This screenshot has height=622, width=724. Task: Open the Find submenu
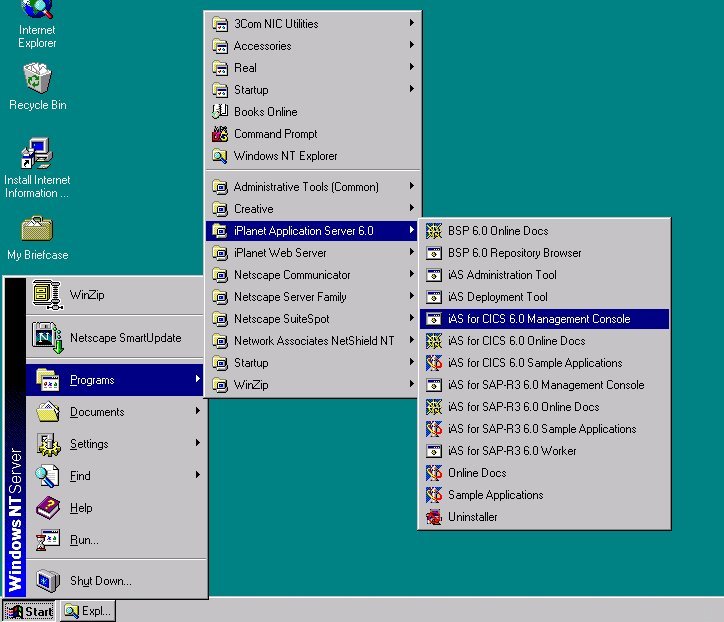pyautogui.click(x=115, y=476)
